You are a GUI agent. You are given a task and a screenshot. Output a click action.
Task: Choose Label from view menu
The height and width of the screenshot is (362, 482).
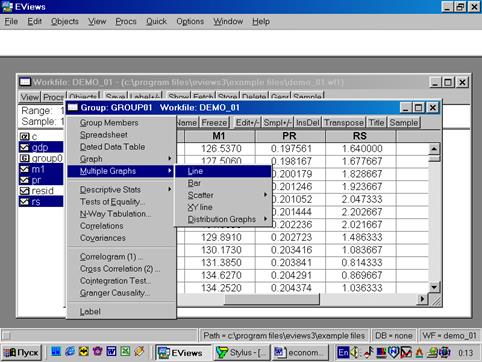coord(121,311)
